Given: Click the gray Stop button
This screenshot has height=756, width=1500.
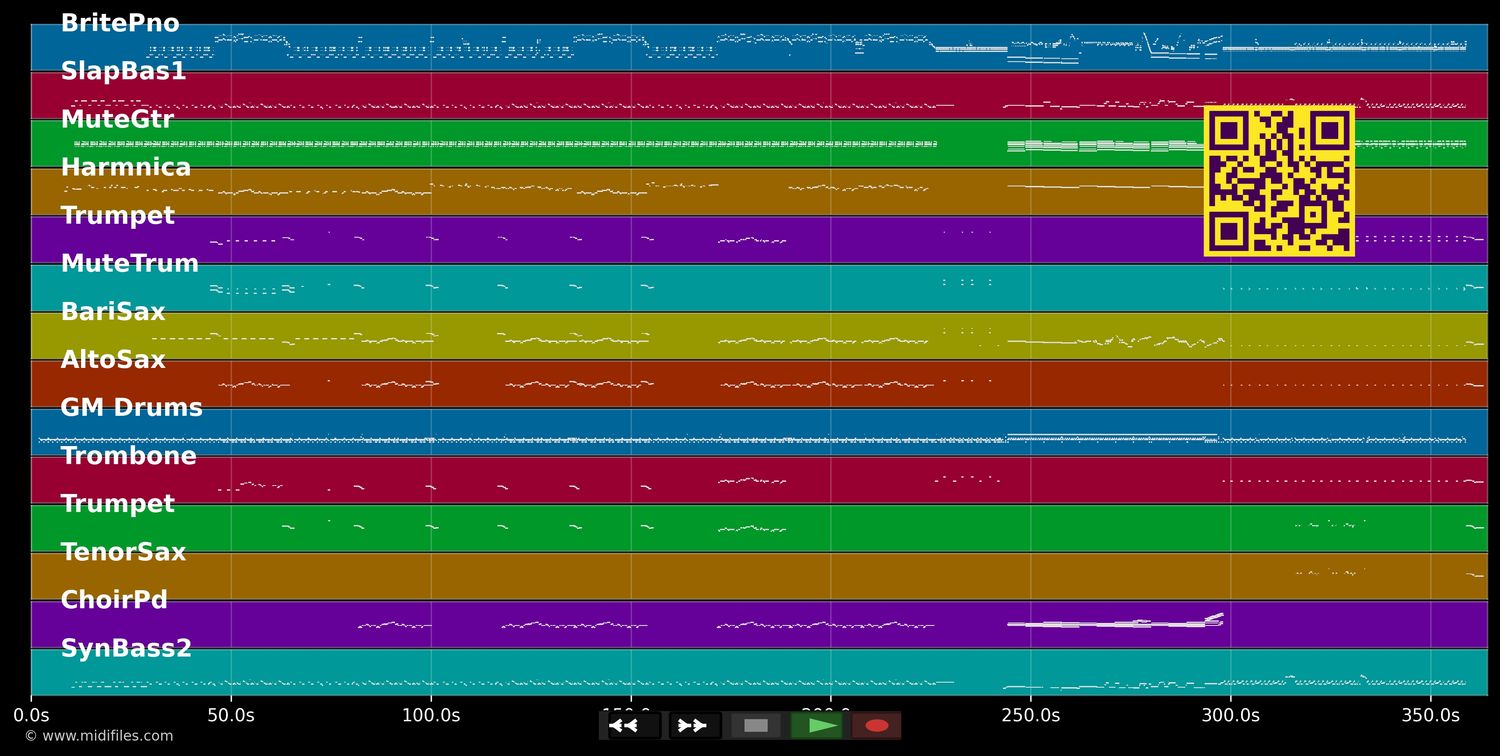Looking at the screenshot, I should click(756, 725).
